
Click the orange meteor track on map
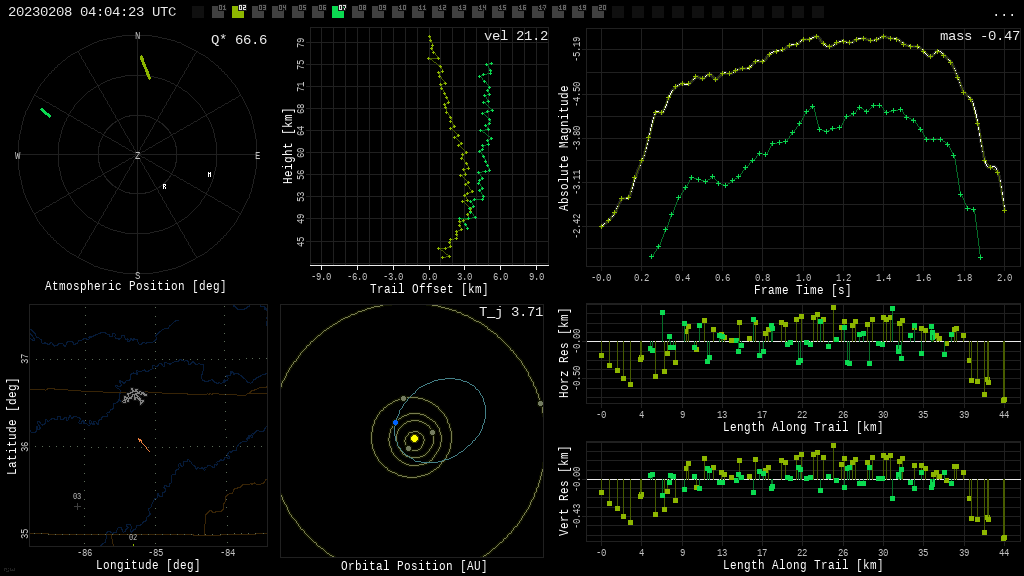coord(144,445)
